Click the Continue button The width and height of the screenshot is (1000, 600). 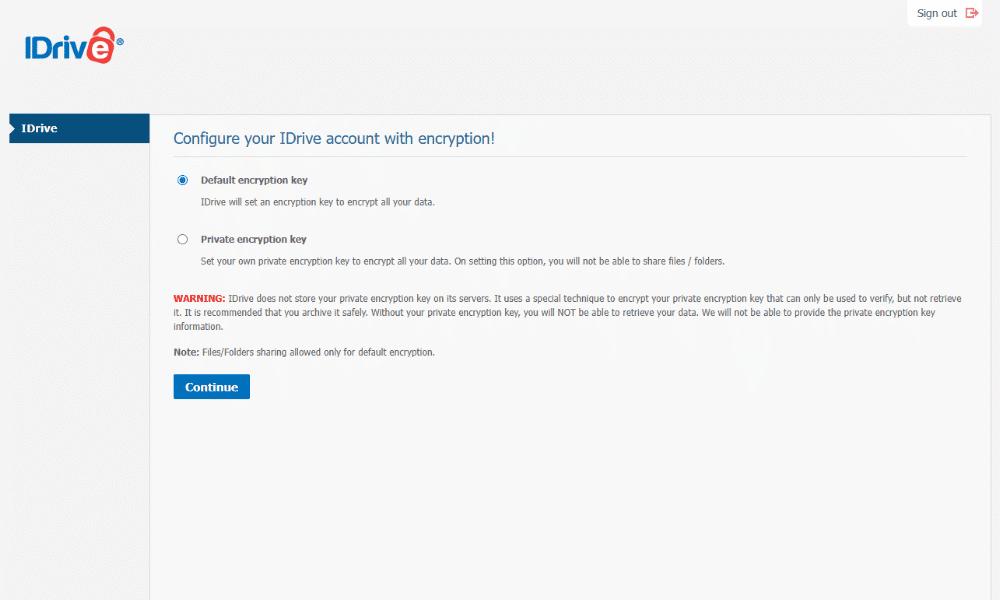click(212, 387)
